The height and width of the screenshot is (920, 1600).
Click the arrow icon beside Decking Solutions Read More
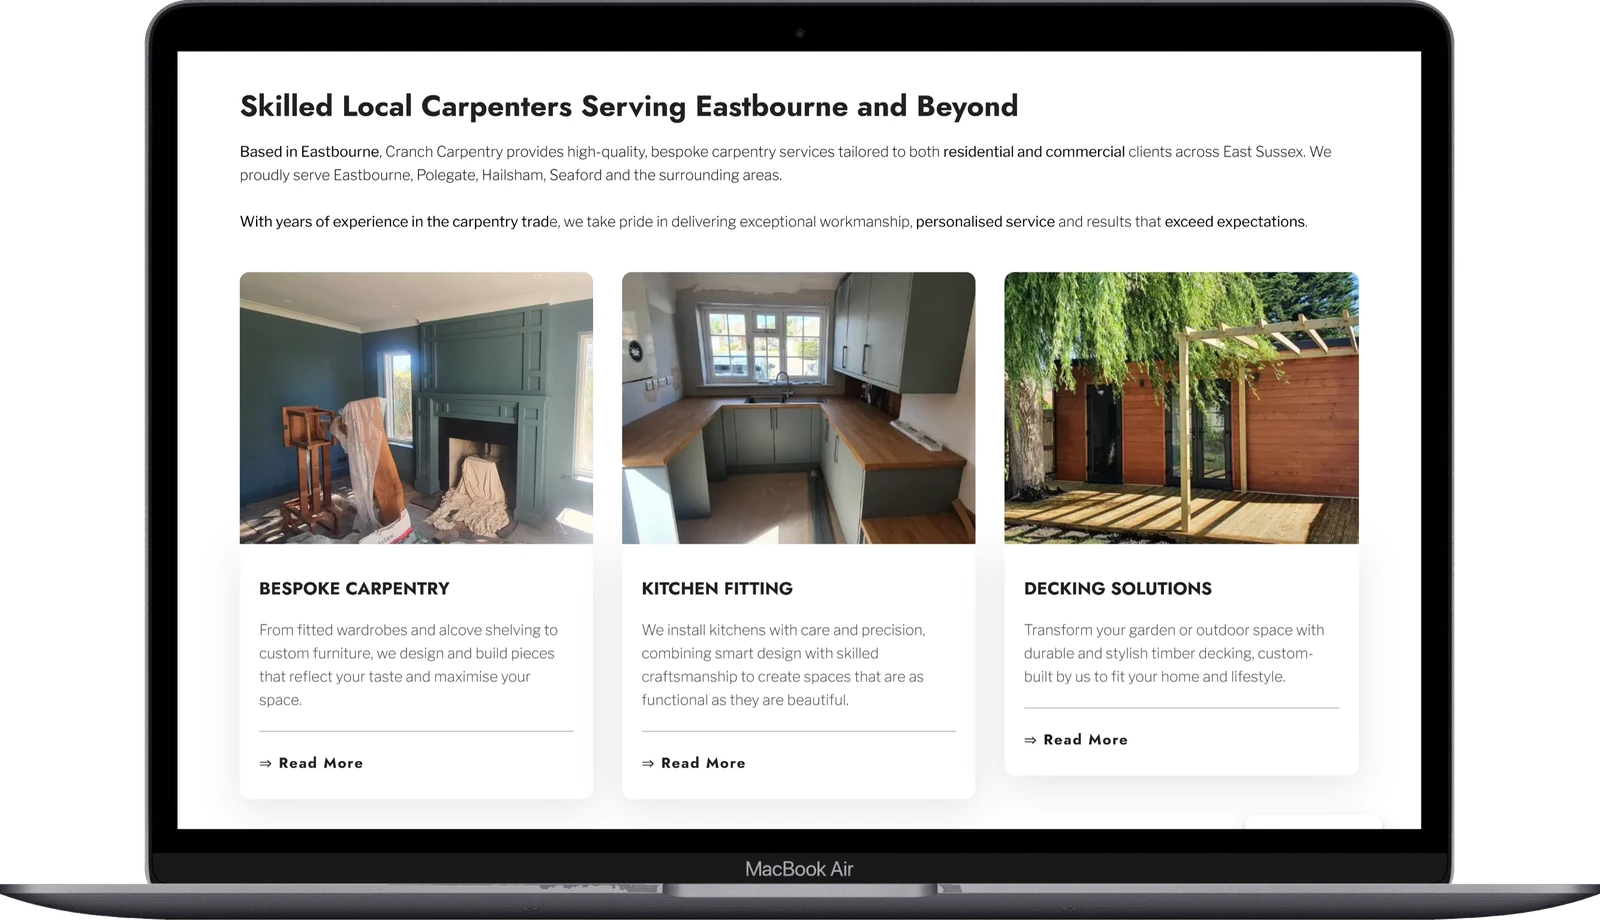(x=1031, y=740)
